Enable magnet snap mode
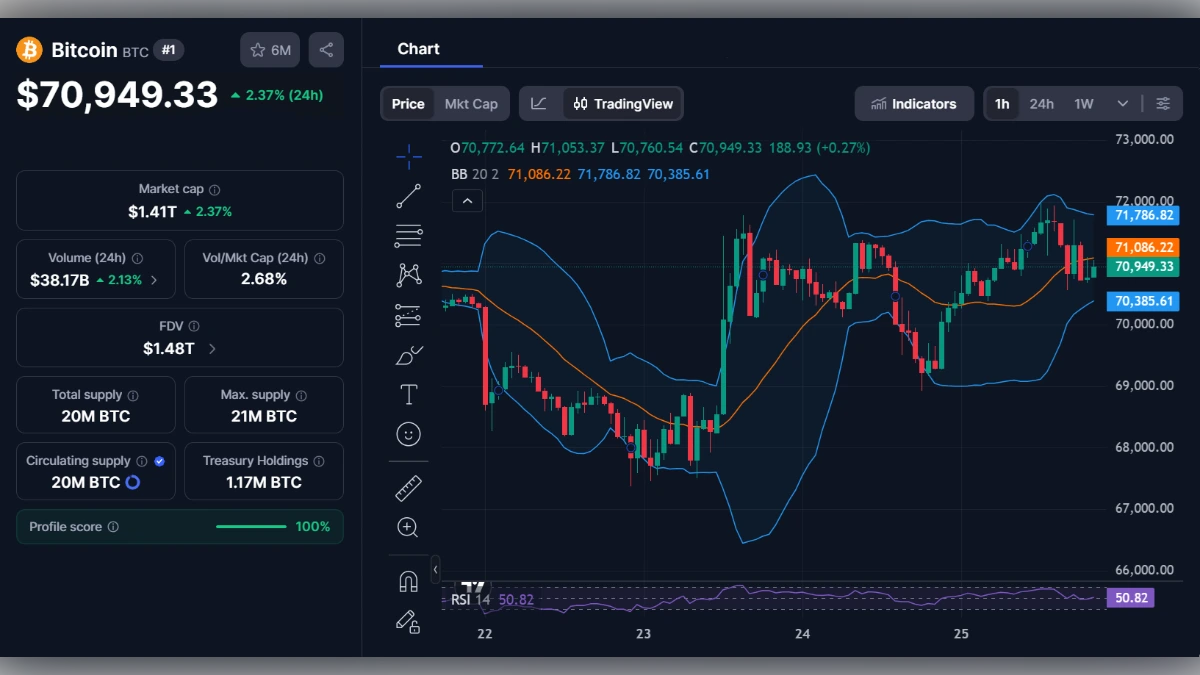 point(408,580)
